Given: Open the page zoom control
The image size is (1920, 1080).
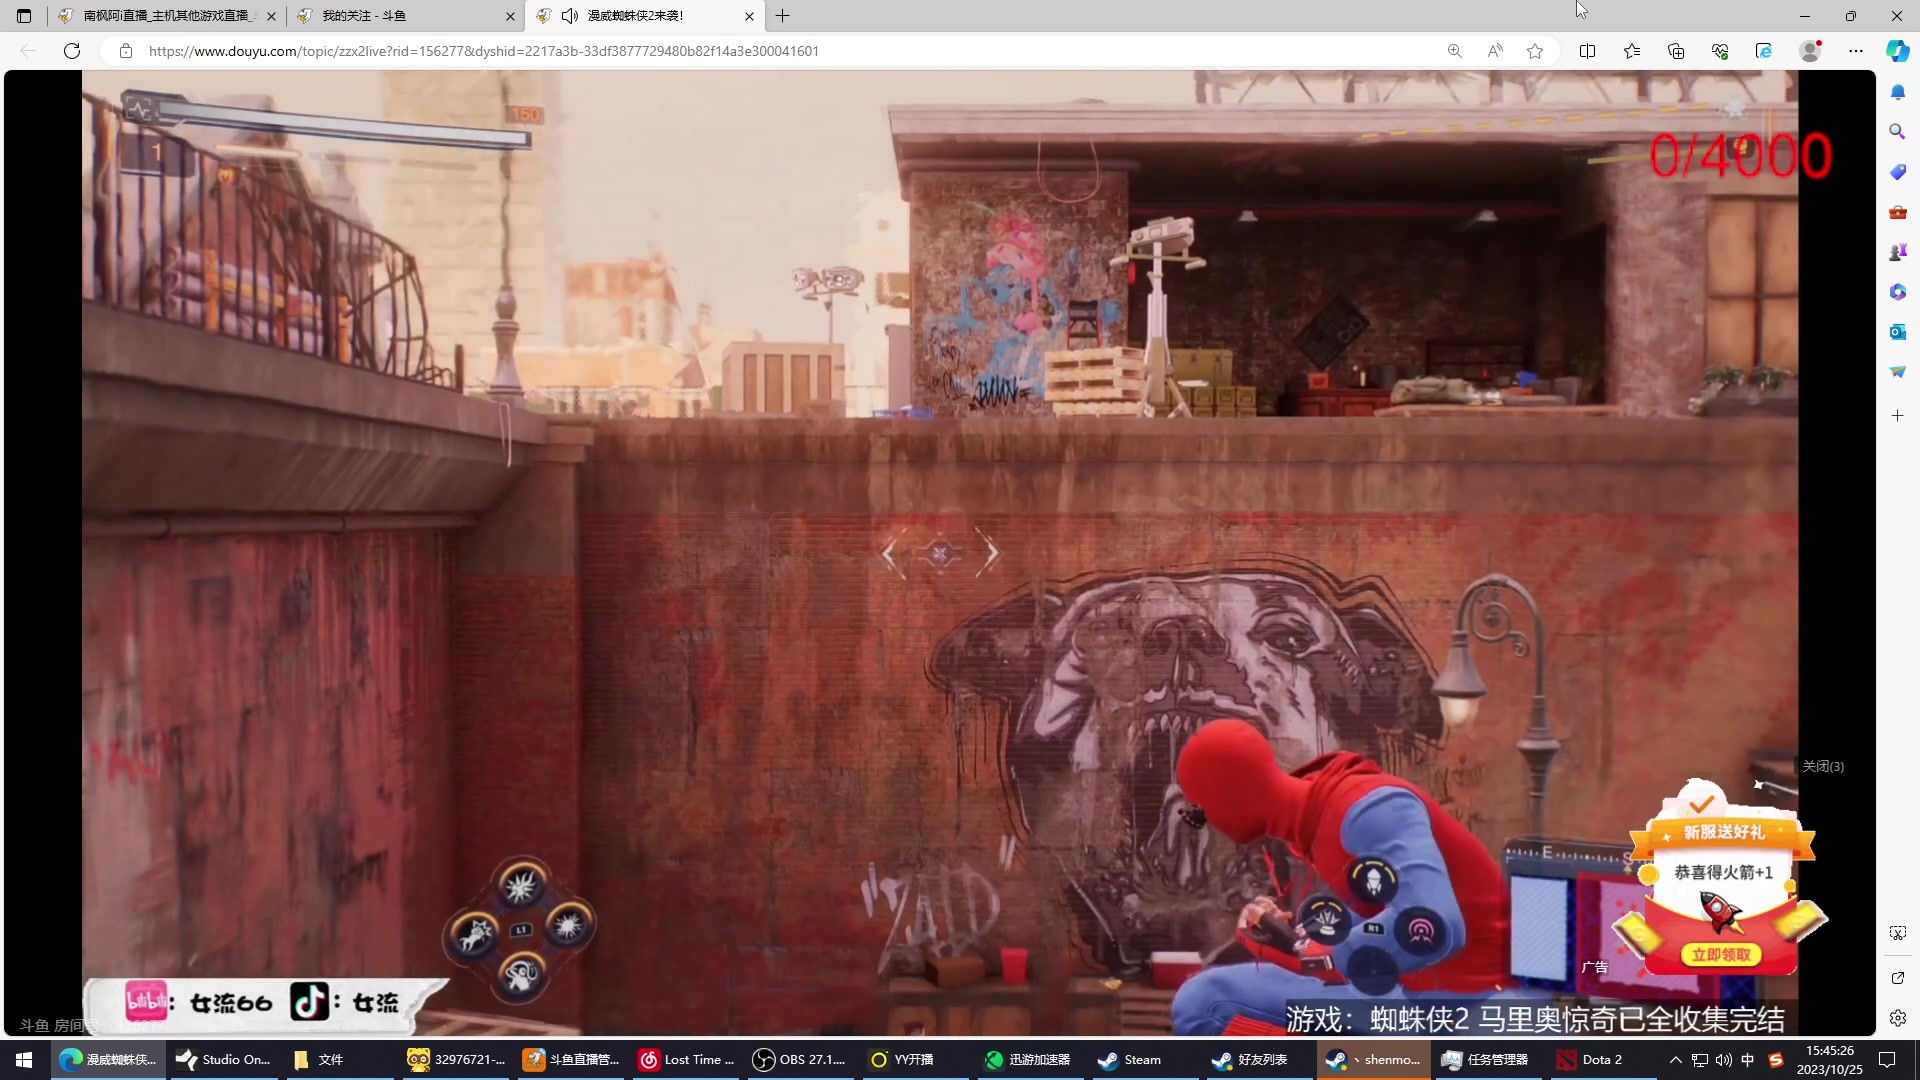Looking at the screenshot, I should point(1455,51).
